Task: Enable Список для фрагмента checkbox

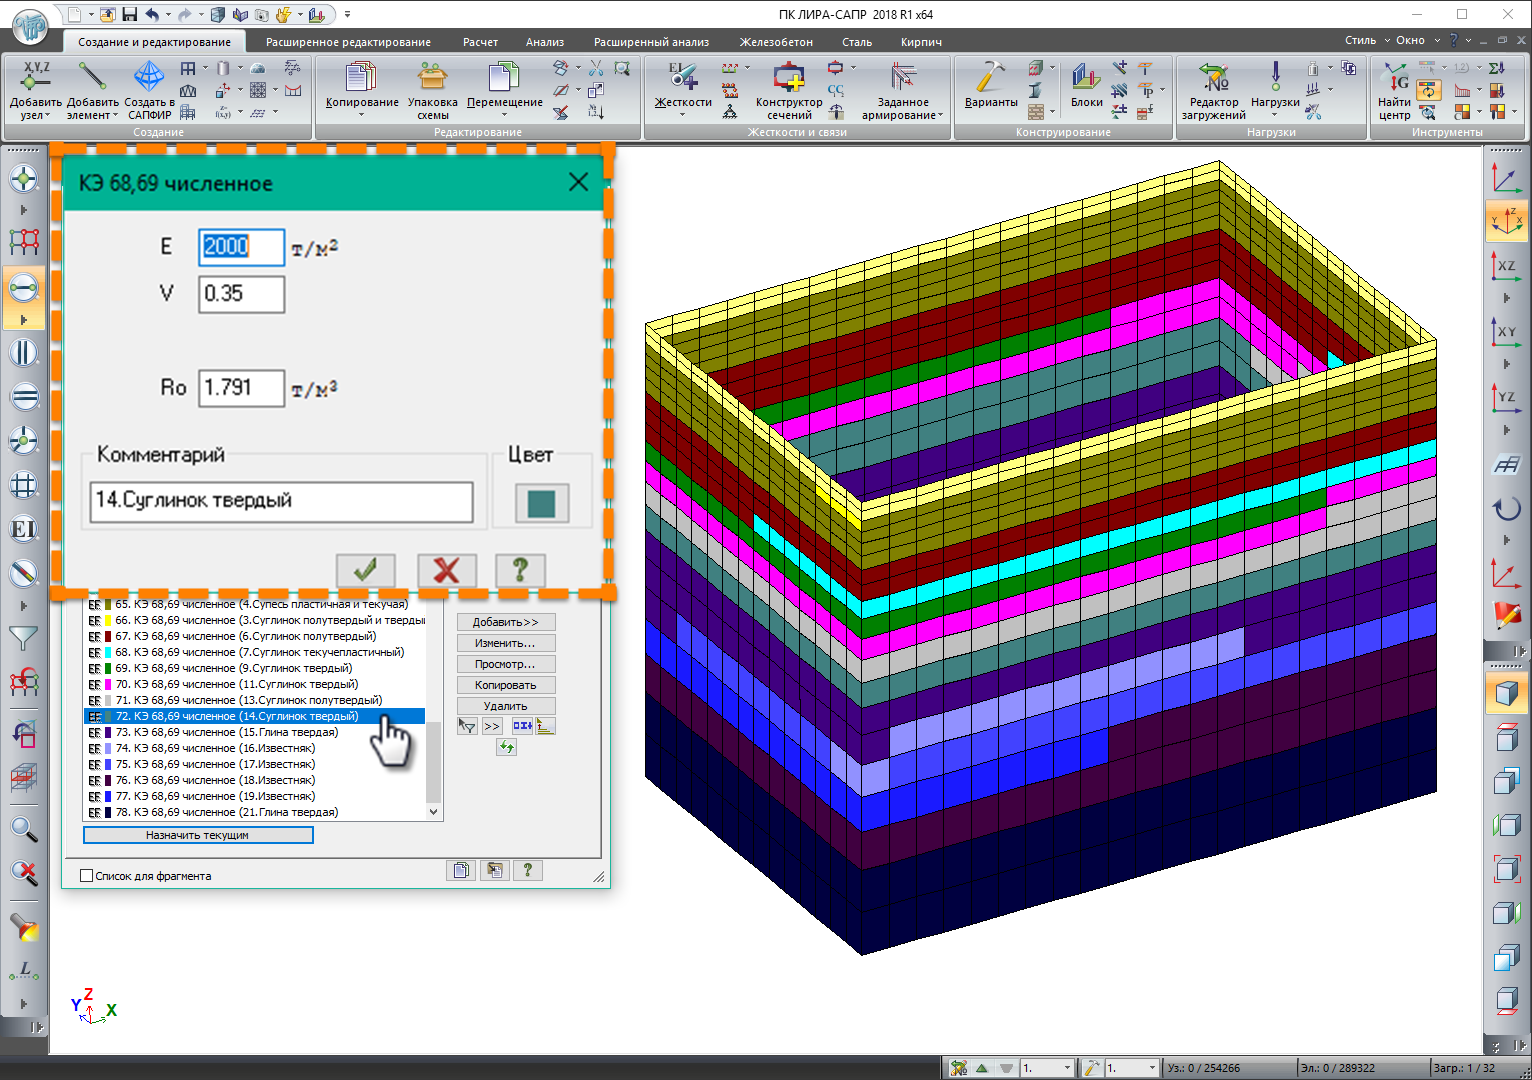Action: (x=87, y=876)
